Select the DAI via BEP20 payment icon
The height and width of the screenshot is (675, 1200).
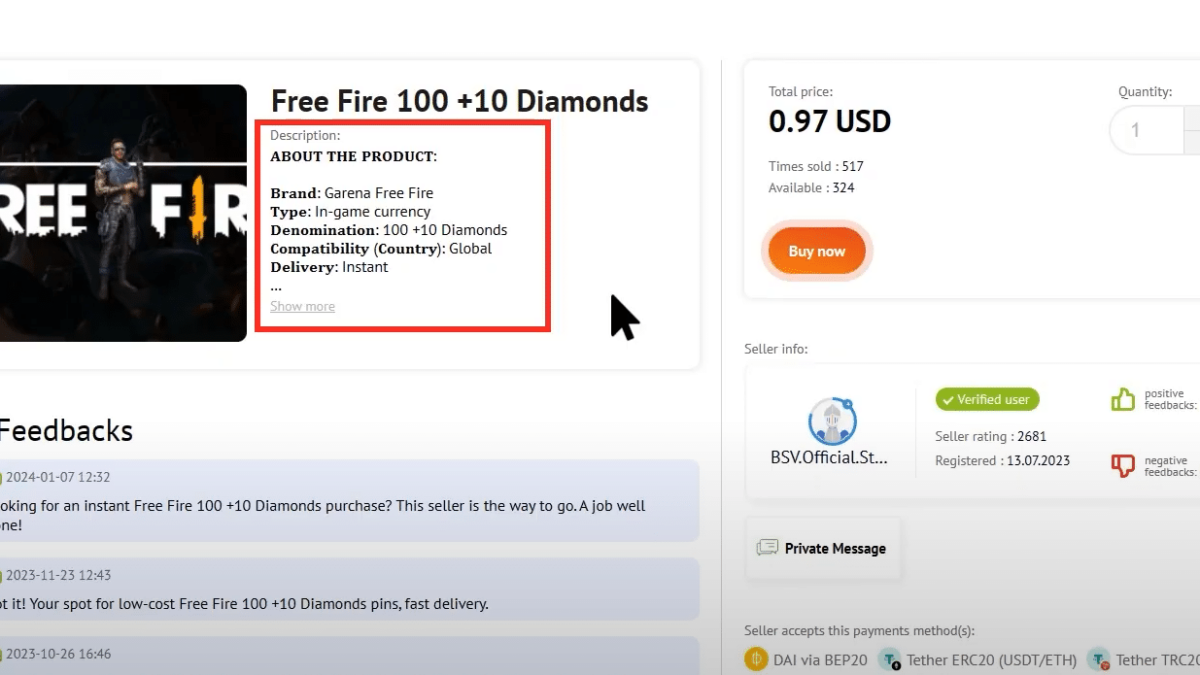pyautogui.click(x=755, y=660)
